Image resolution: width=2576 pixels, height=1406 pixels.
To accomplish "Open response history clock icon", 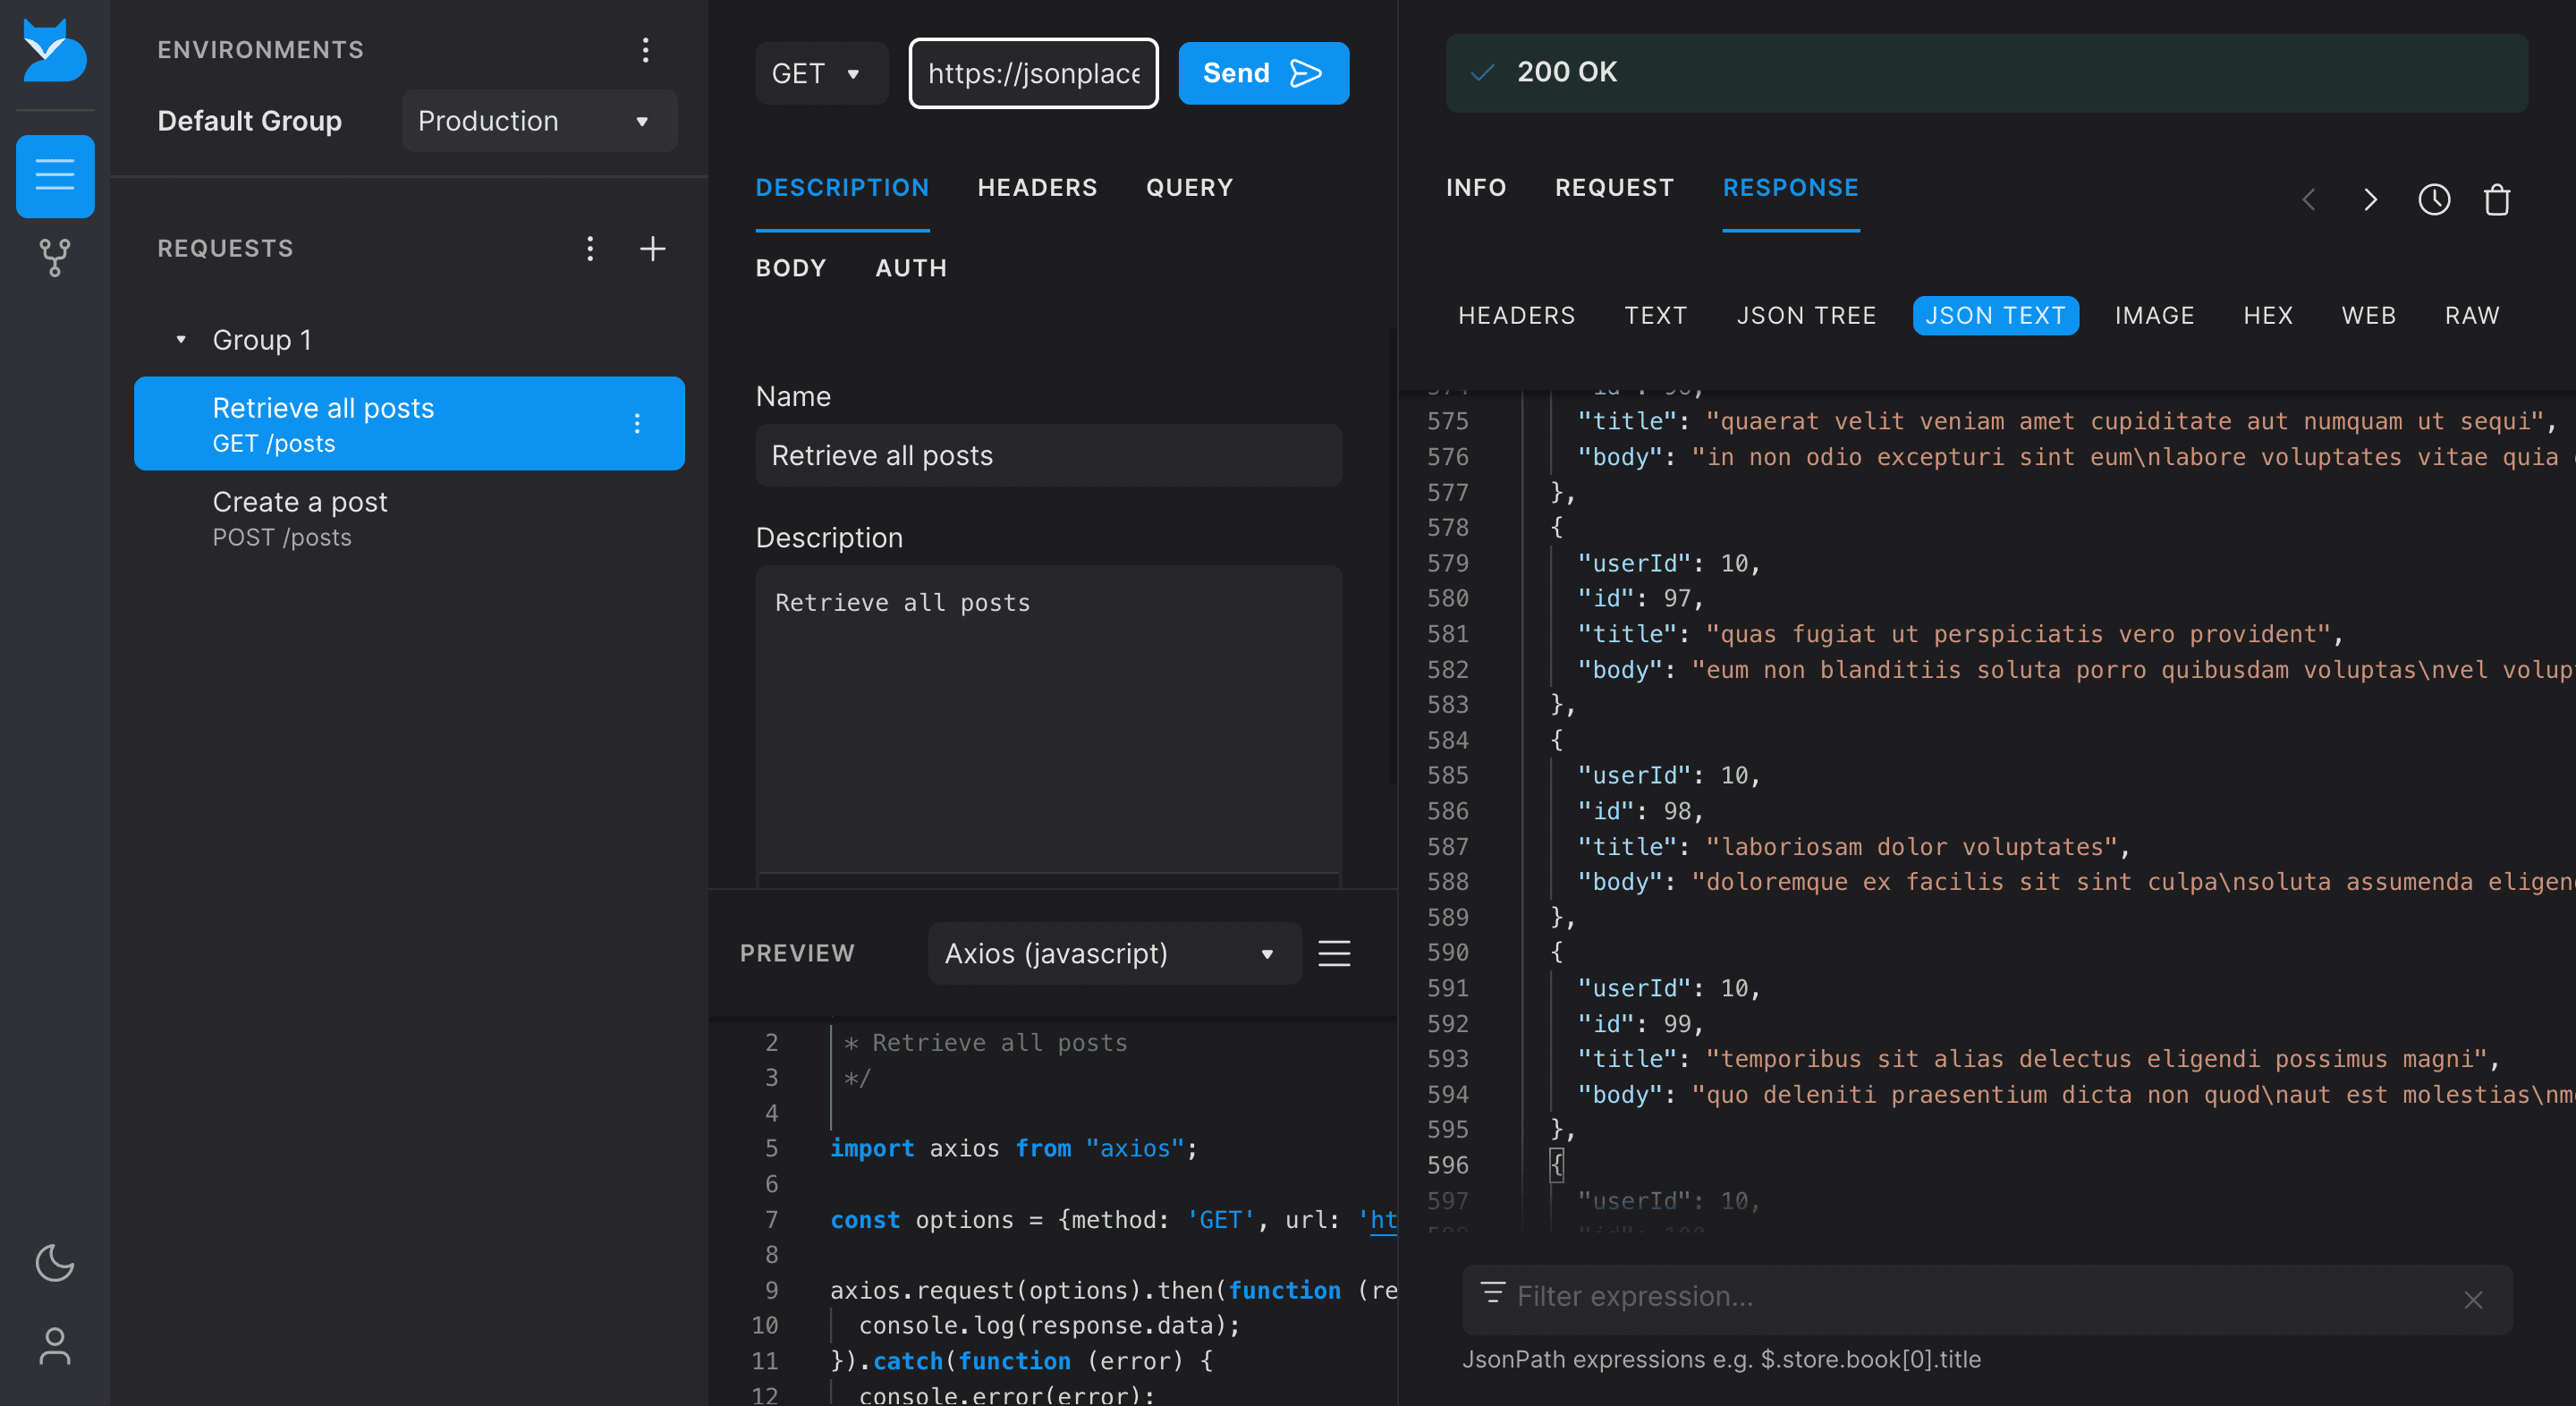I will point(2434,200).
